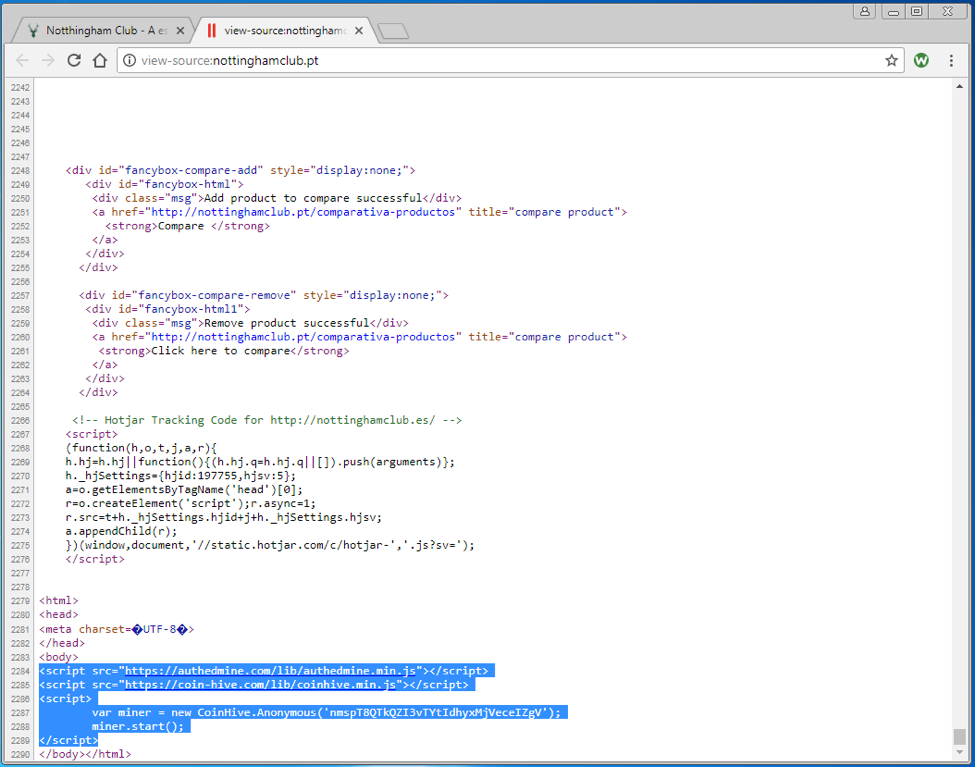Open a new tab
975x767 pixels.
pos(393,31)
